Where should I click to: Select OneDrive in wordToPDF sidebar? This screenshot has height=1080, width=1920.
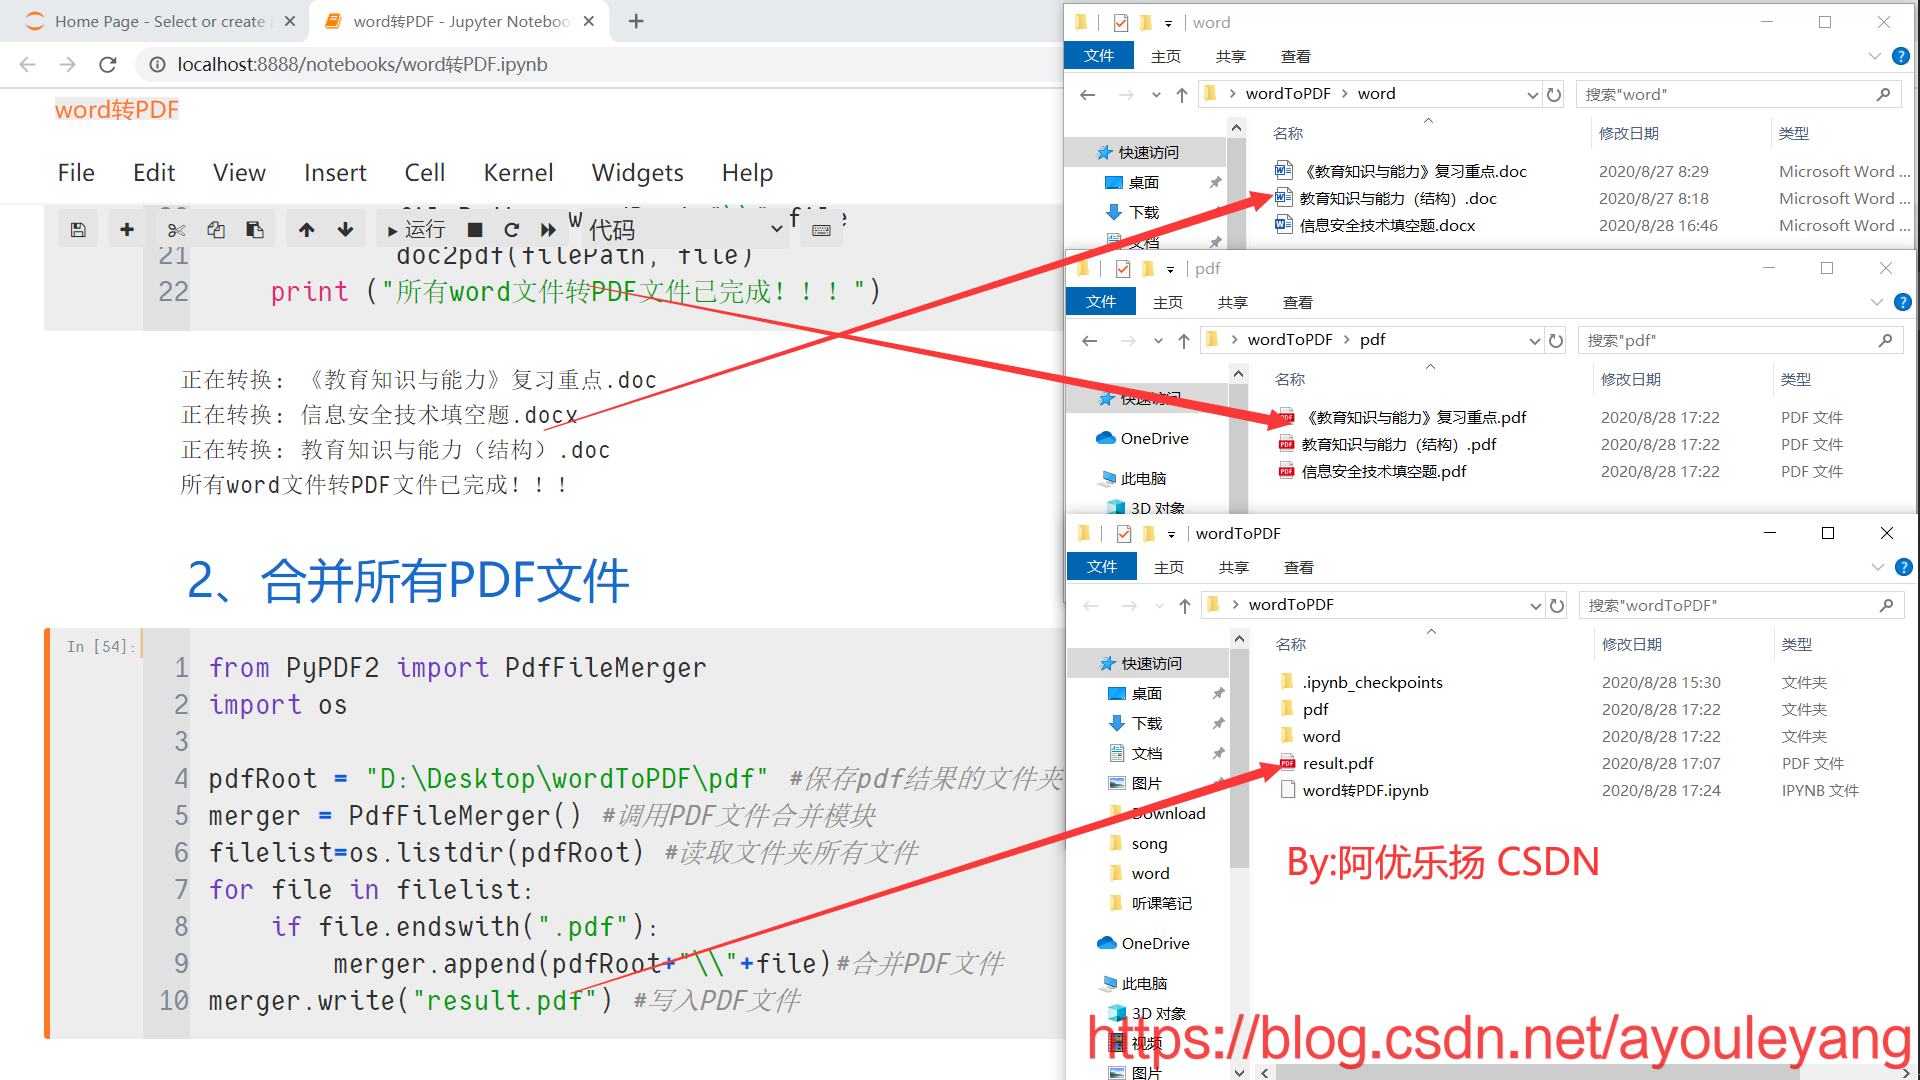click(x=1155, y=944)
